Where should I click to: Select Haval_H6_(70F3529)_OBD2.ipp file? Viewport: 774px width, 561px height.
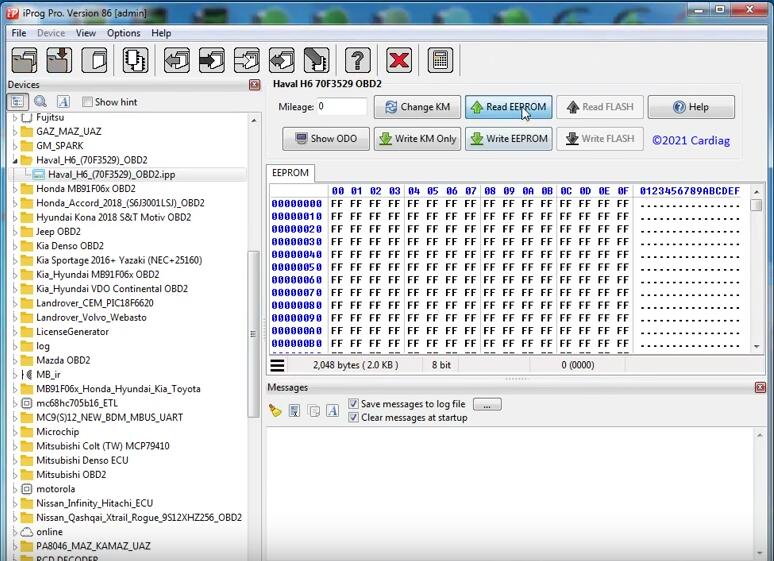(111, 174)
